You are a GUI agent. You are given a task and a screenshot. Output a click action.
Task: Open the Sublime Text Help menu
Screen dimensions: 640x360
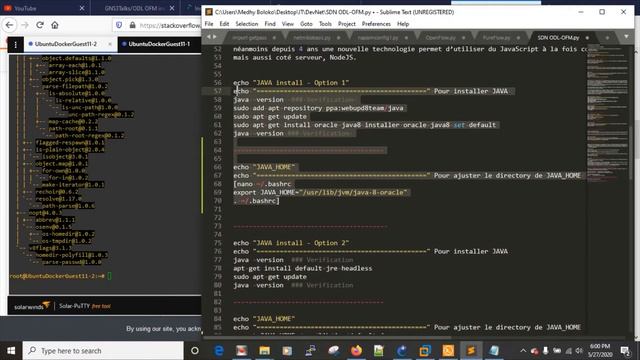(x=403, y=24)
